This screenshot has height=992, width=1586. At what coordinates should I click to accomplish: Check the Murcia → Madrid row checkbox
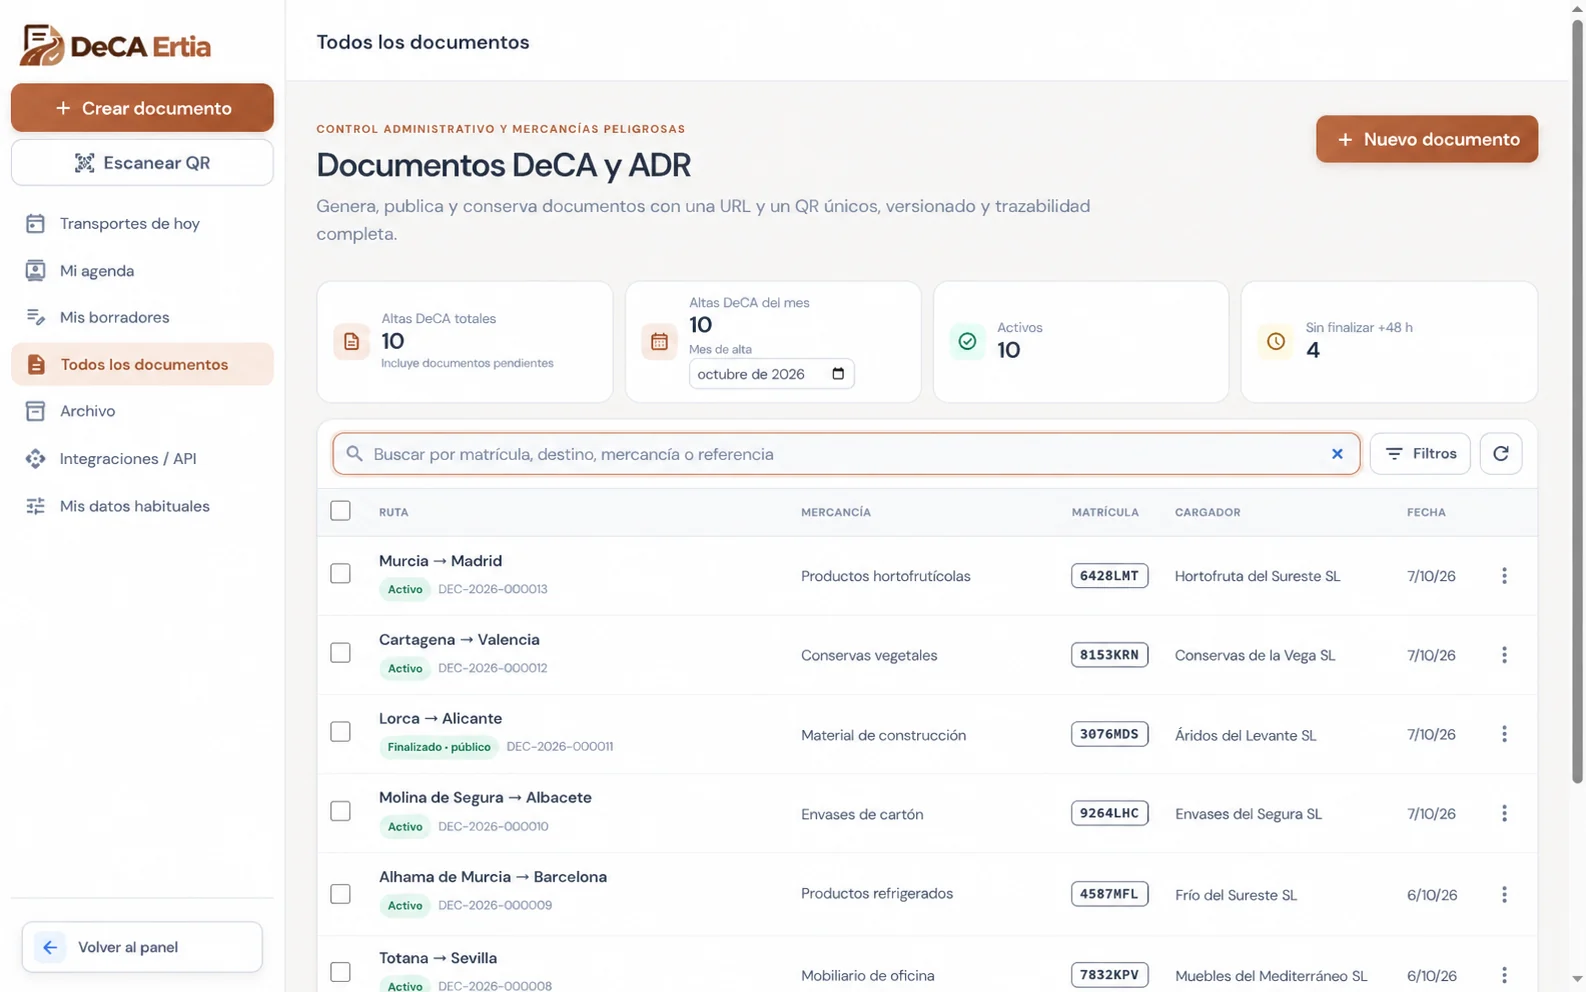pyautogui.click(x=340, y=574)
